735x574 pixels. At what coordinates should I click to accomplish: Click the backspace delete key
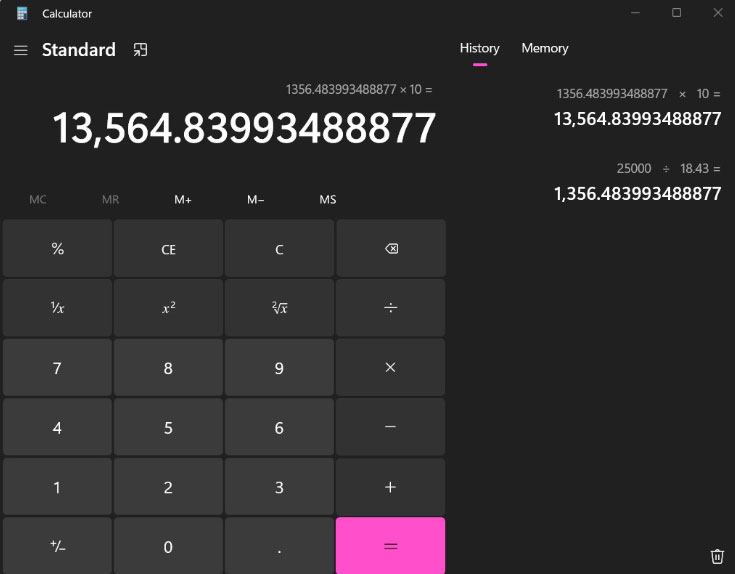390,248
